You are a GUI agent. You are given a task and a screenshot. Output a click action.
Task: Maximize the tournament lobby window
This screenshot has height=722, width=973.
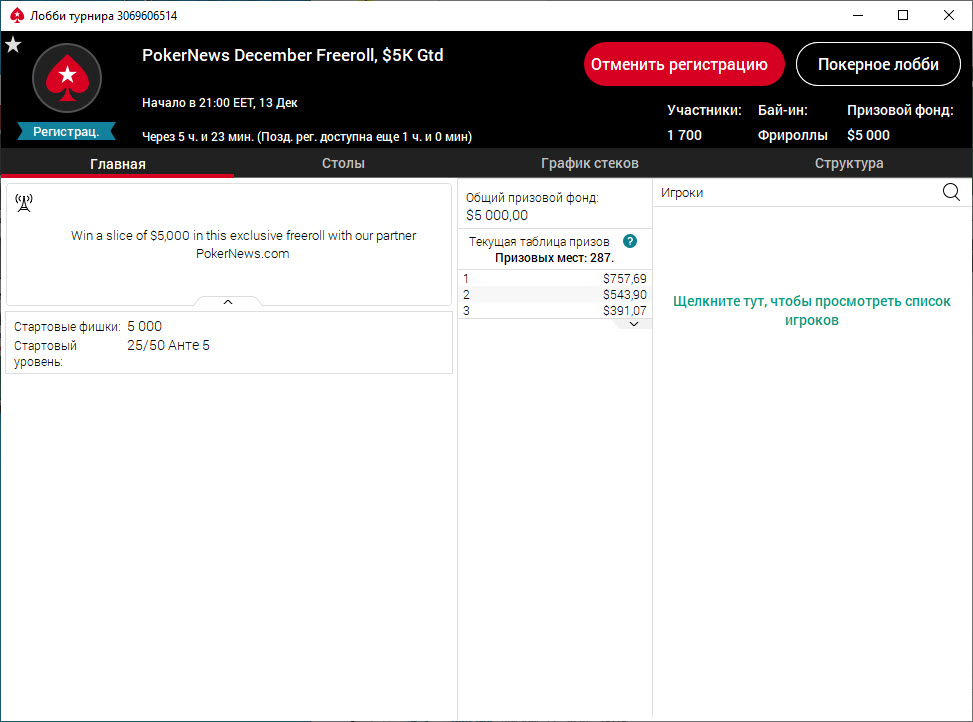[904, 16]
